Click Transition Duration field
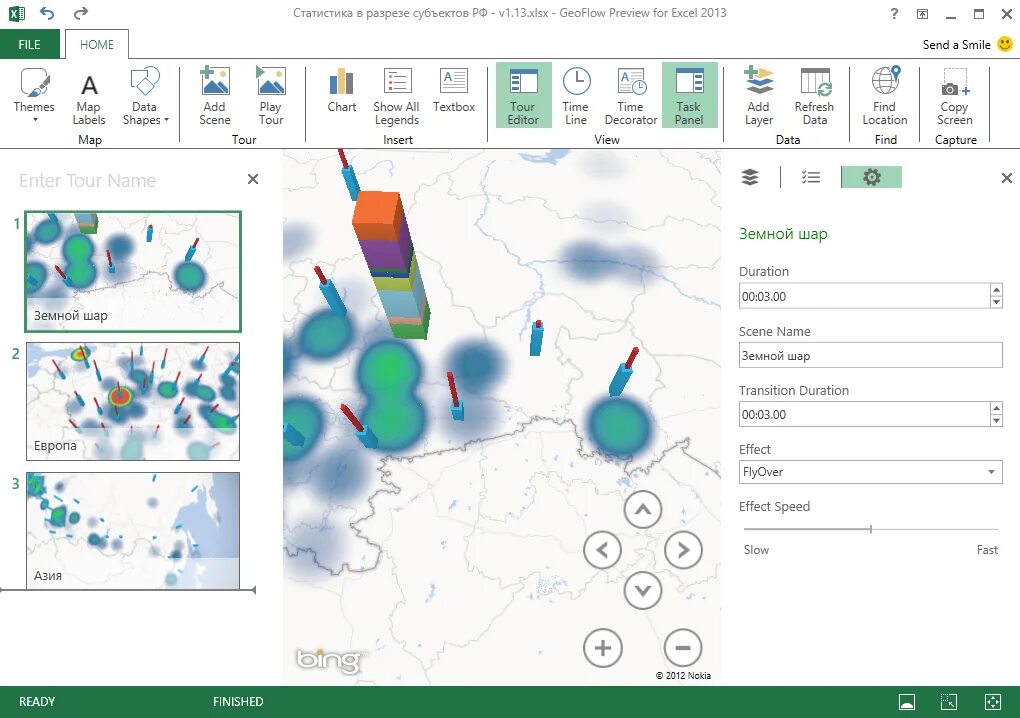 coord(865,414)
